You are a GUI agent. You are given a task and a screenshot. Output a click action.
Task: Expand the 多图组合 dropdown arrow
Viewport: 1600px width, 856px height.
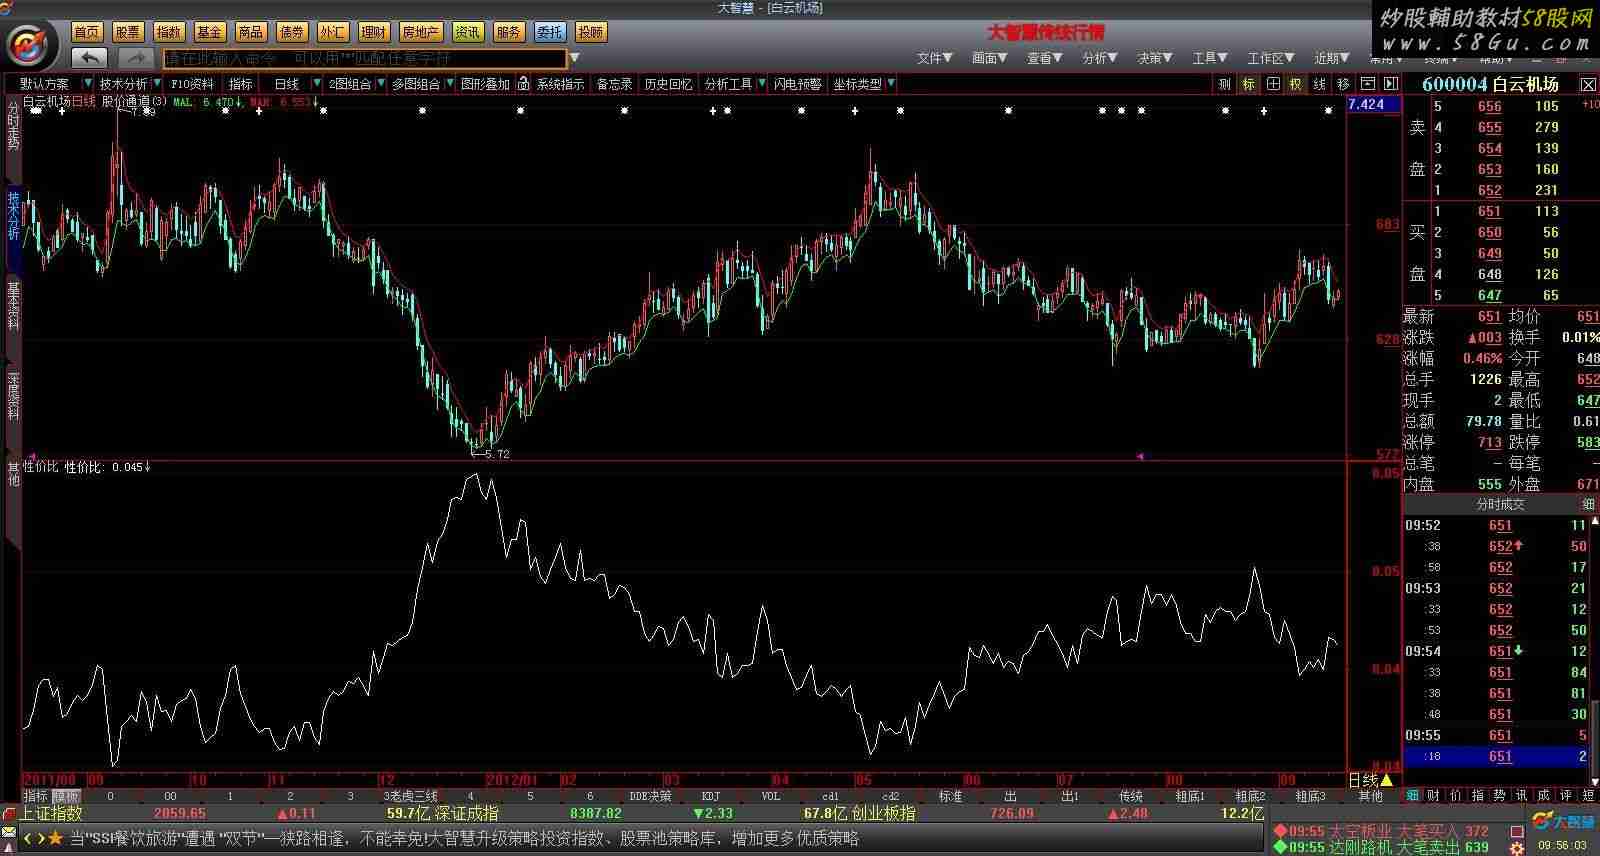pyautogui.click(x=449, y=84)
